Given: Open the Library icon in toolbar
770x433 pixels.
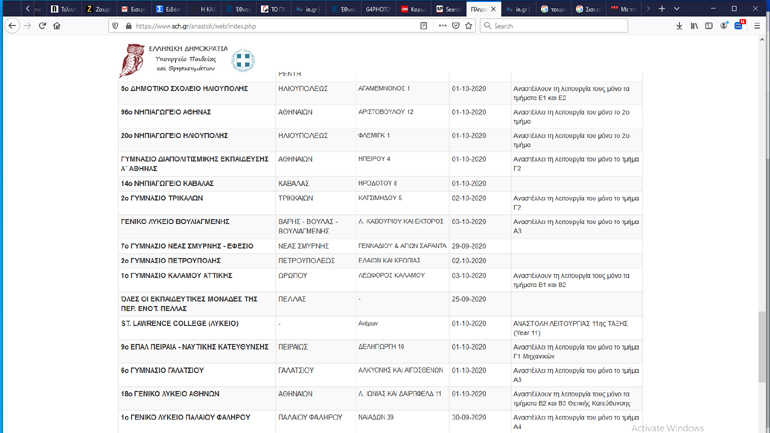Looking at the screenshot, I should pos(694,26).
